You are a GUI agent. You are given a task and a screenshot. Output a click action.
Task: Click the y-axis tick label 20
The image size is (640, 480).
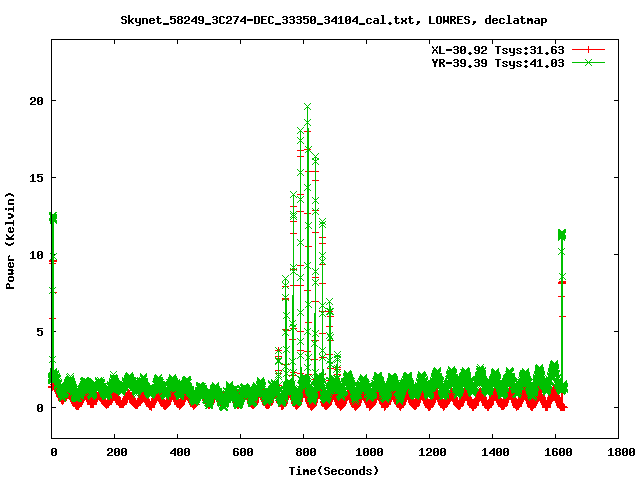coord(36,101)
